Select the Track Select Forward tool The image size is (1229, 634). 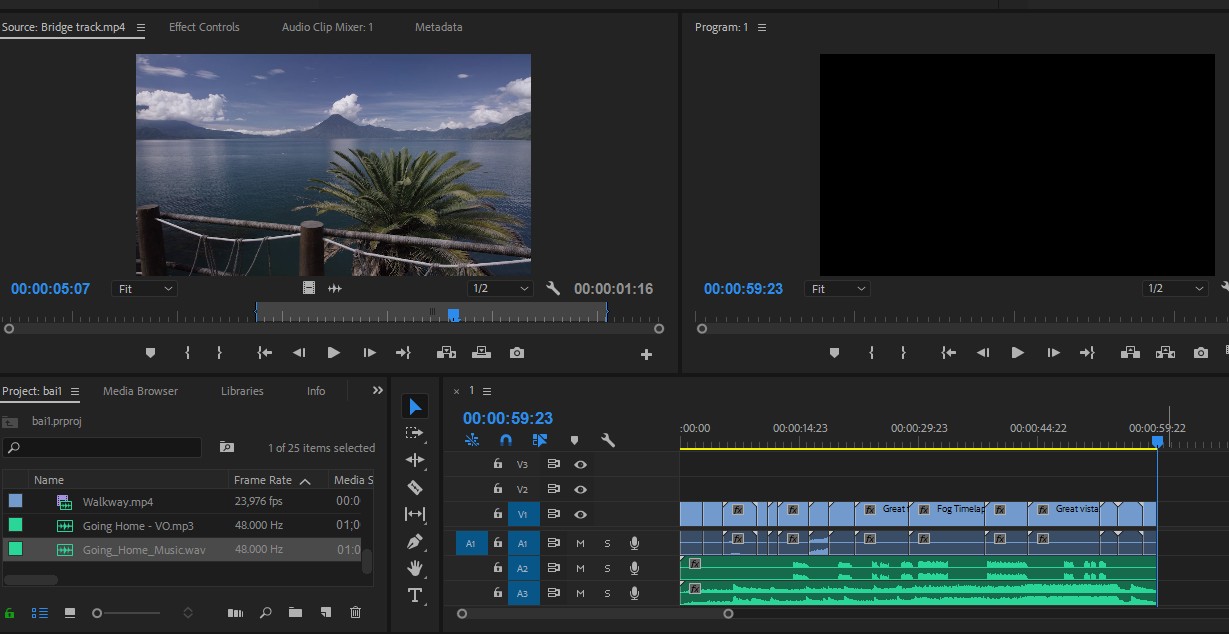(415, 433)
